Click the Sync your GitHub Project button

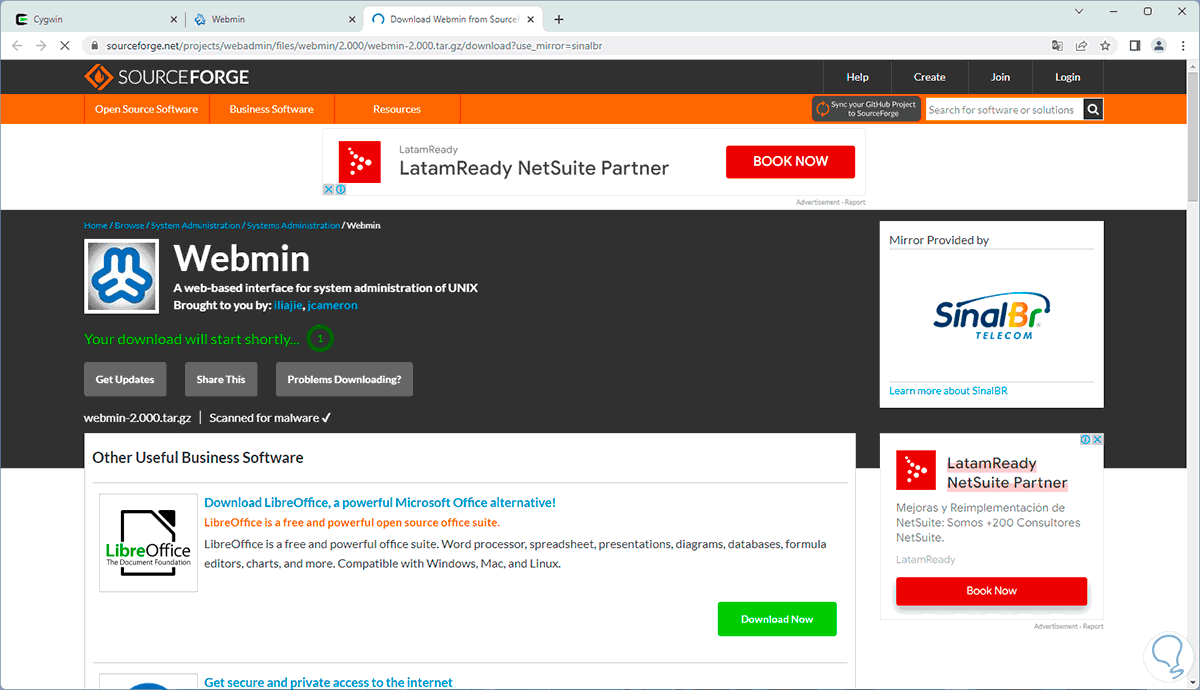click(x=866, y=109)
